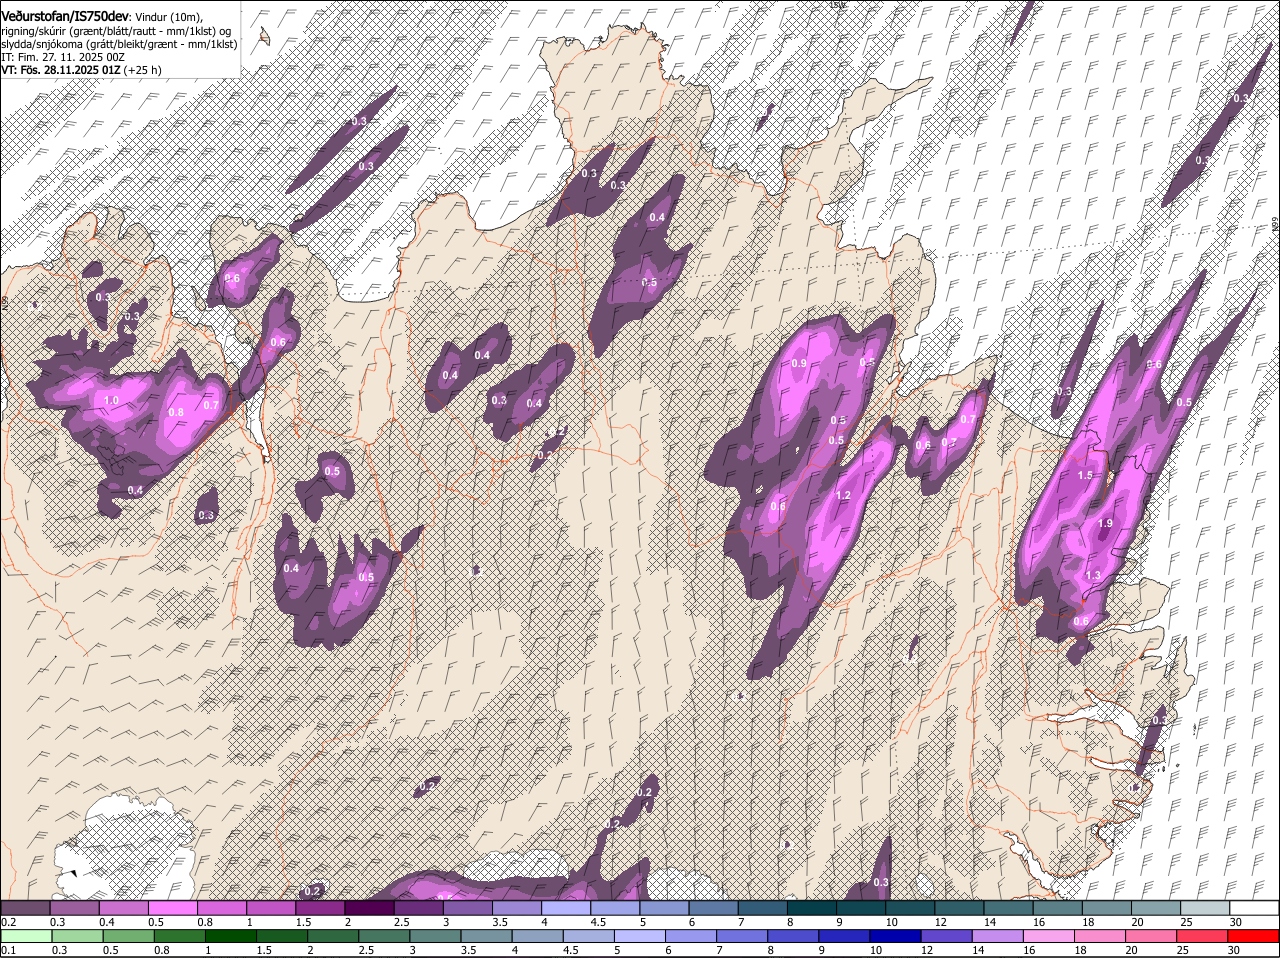Screen dimensions: 1280x958
Task: Click the 30 label under the rain legend
Action: pyautogui.click(x=1236, y=950)
